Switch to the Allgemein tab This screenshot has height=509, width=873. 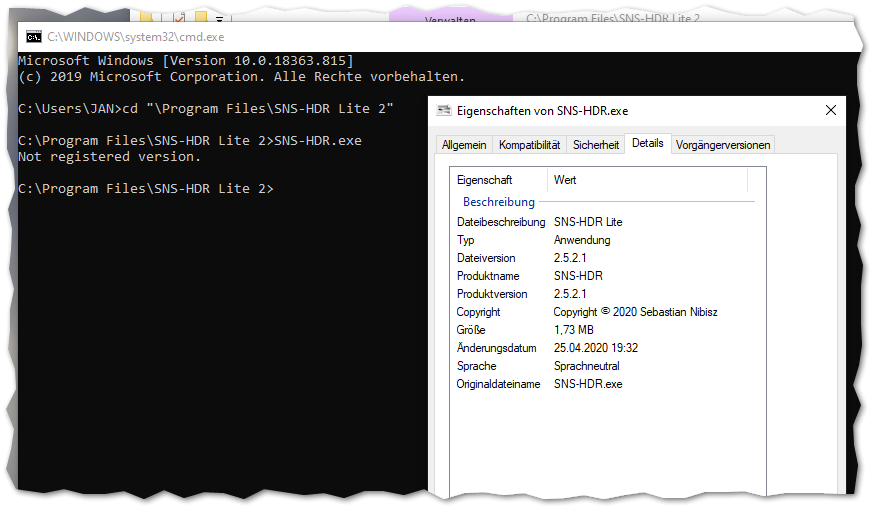(x=464, y=145)
